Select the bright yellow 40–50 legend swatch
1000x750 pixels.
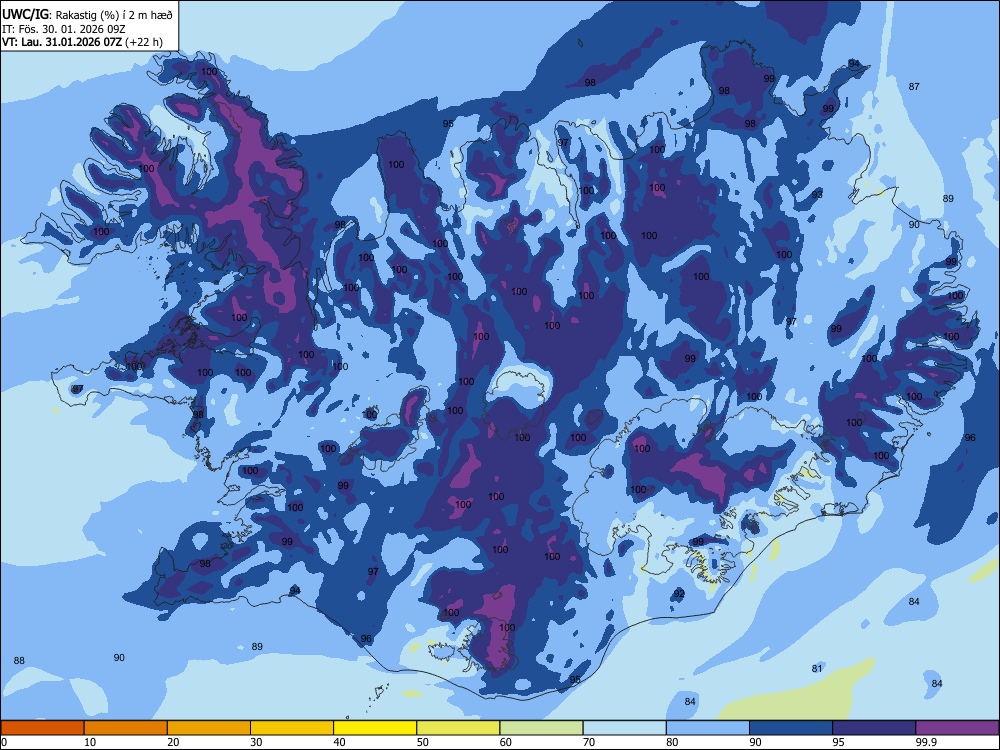pyautogui.click(x=375, y=728)
